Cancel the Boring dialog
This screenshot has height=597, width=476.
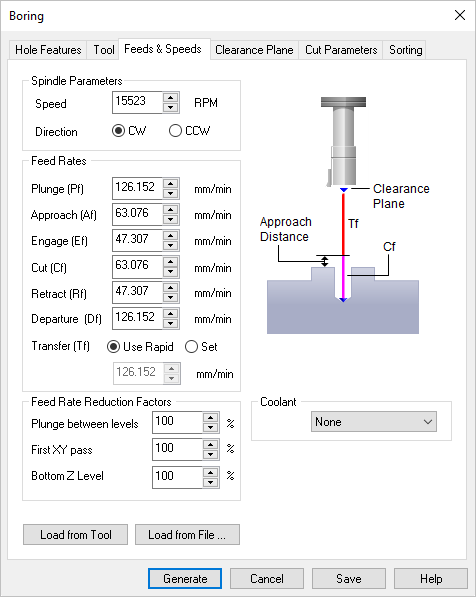pos(267,579)
